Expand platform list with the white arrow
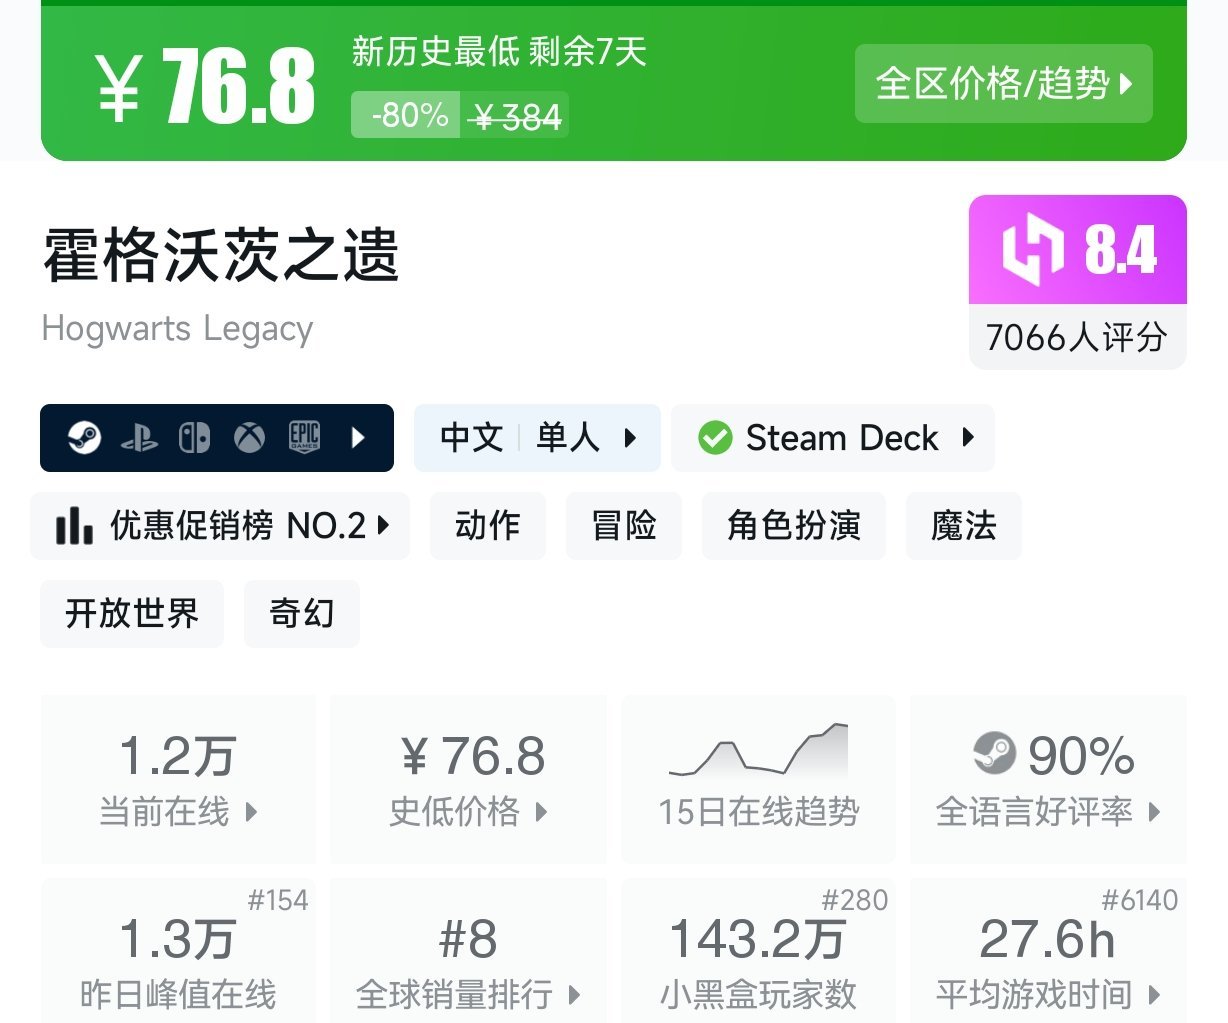Image resolution: width=1228 pixels, height=1023 pixels. point(358,437)
